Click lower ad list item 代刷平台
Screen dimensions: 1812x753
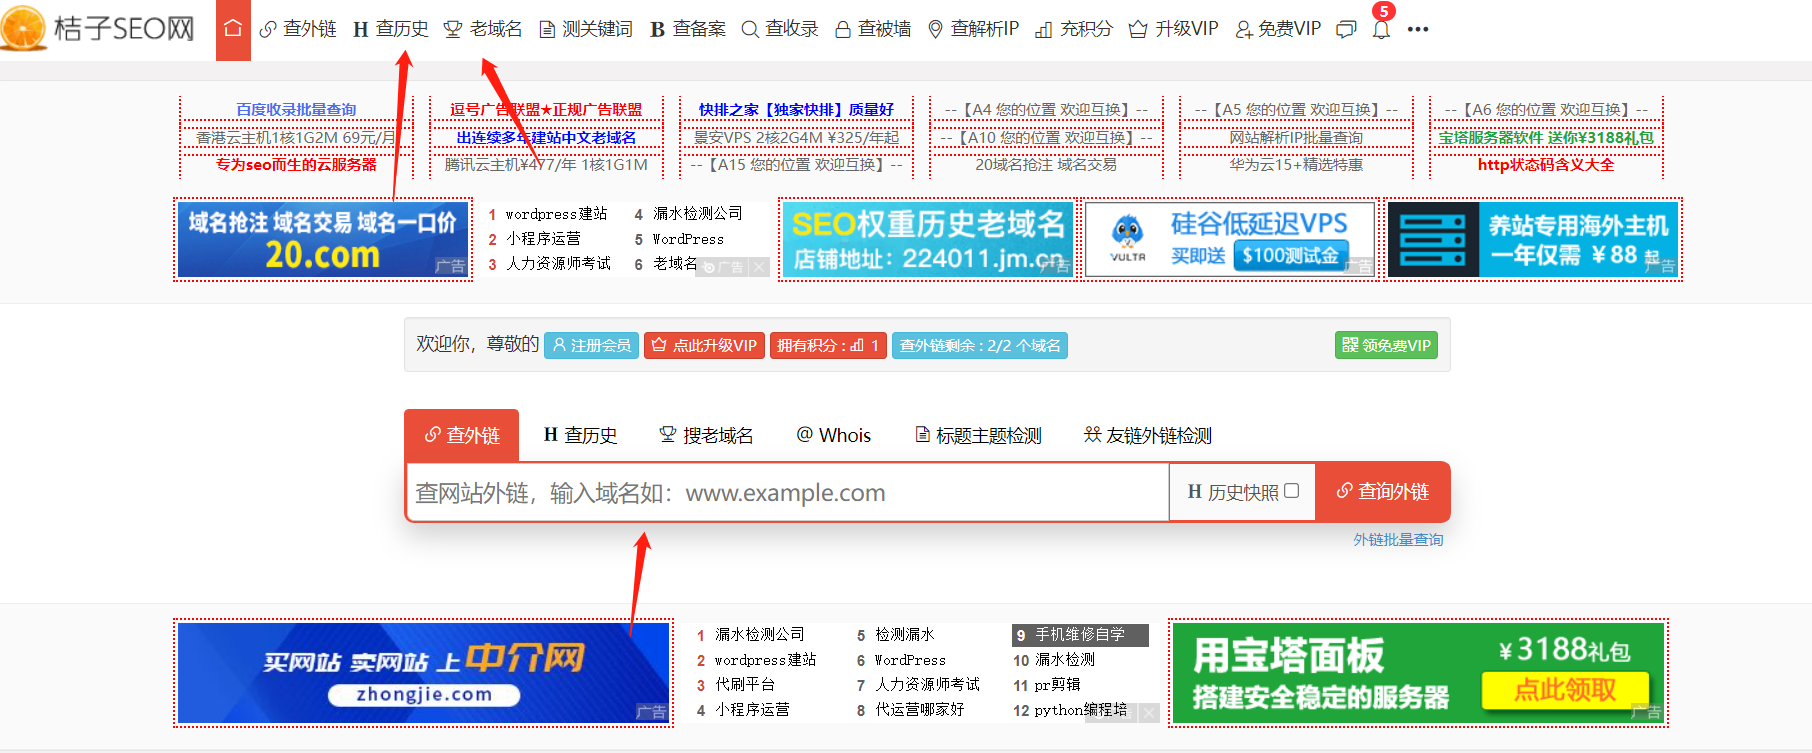tap(745, 684)
